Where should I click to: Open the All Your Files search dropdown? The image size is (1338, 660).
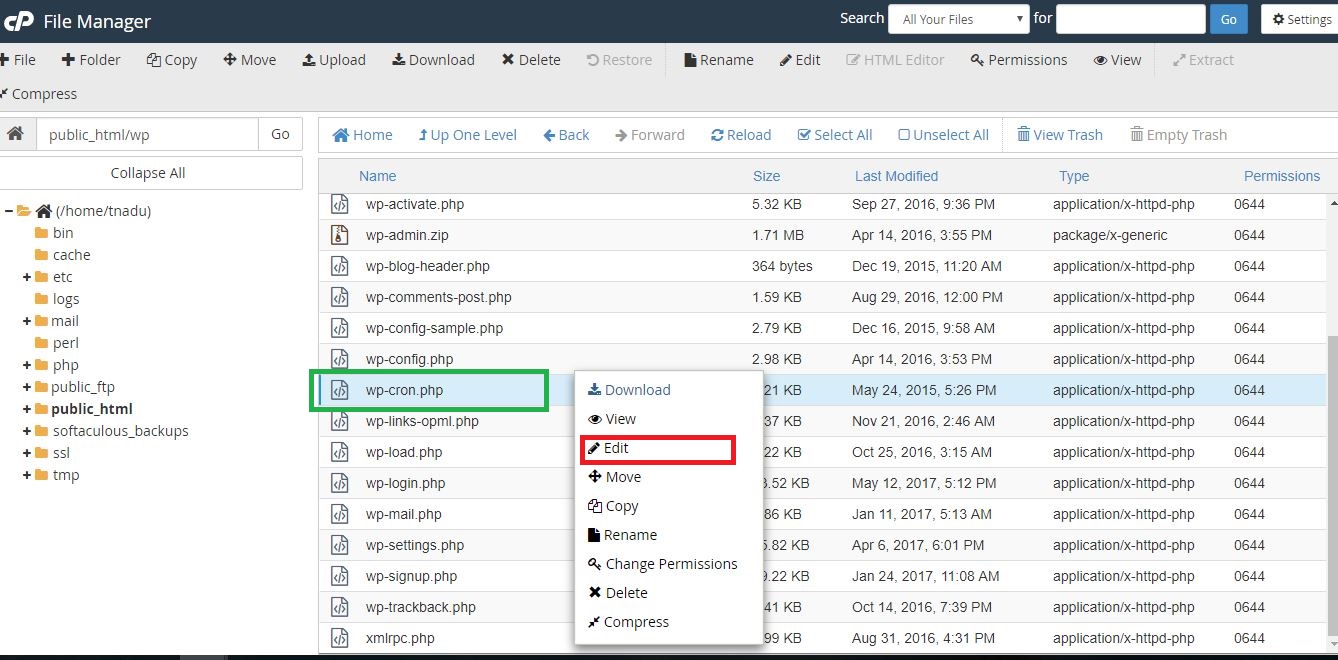961,19
